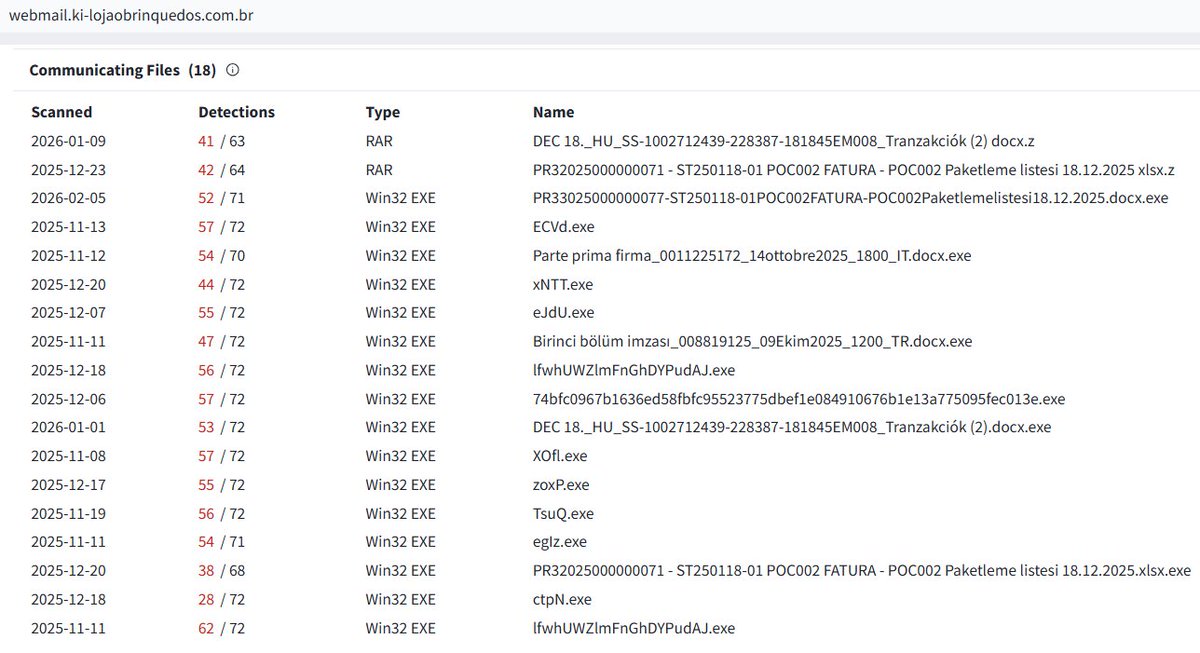The height and width of the screenshot is (653, 1200).
Task: Click the 57 / 72 ratio in the XOfl.exe row
Action: pyautogui.click(x=221, y=456)
